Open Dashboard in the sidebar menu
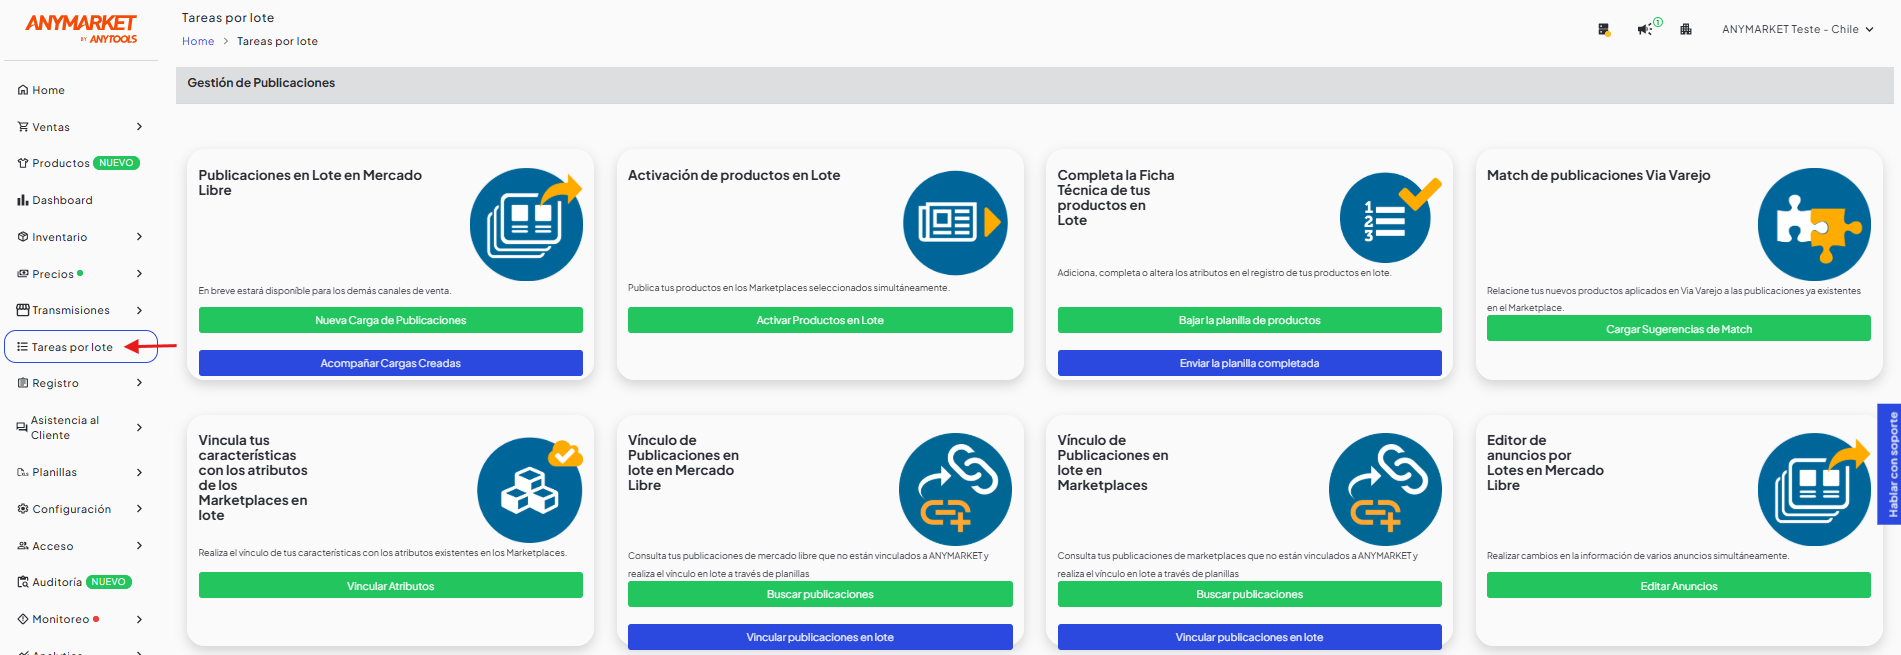The image size is (1901, 655). coord(62,200)
